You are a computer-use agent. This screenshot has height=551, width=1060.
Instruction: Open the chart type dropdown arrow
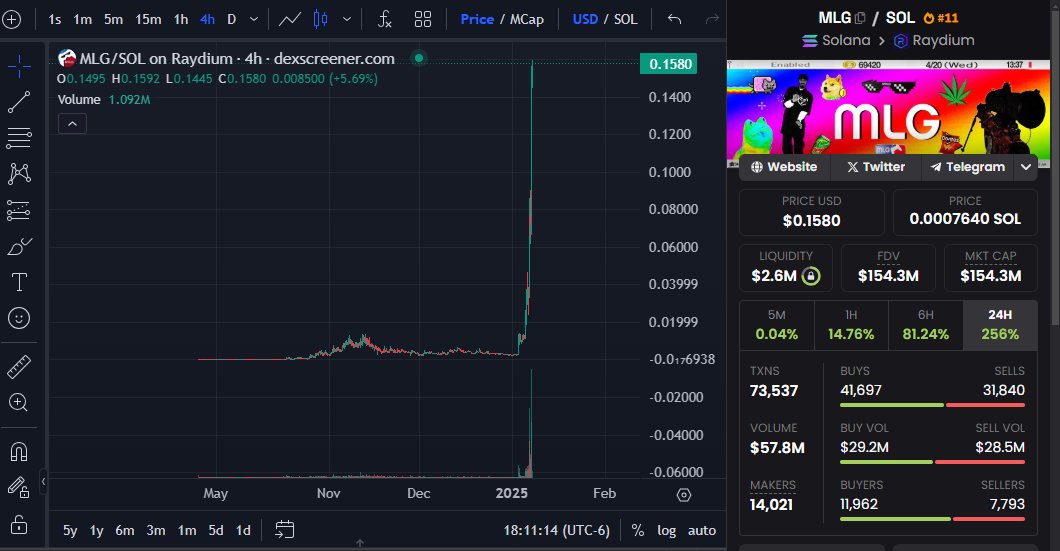(347, 20)
